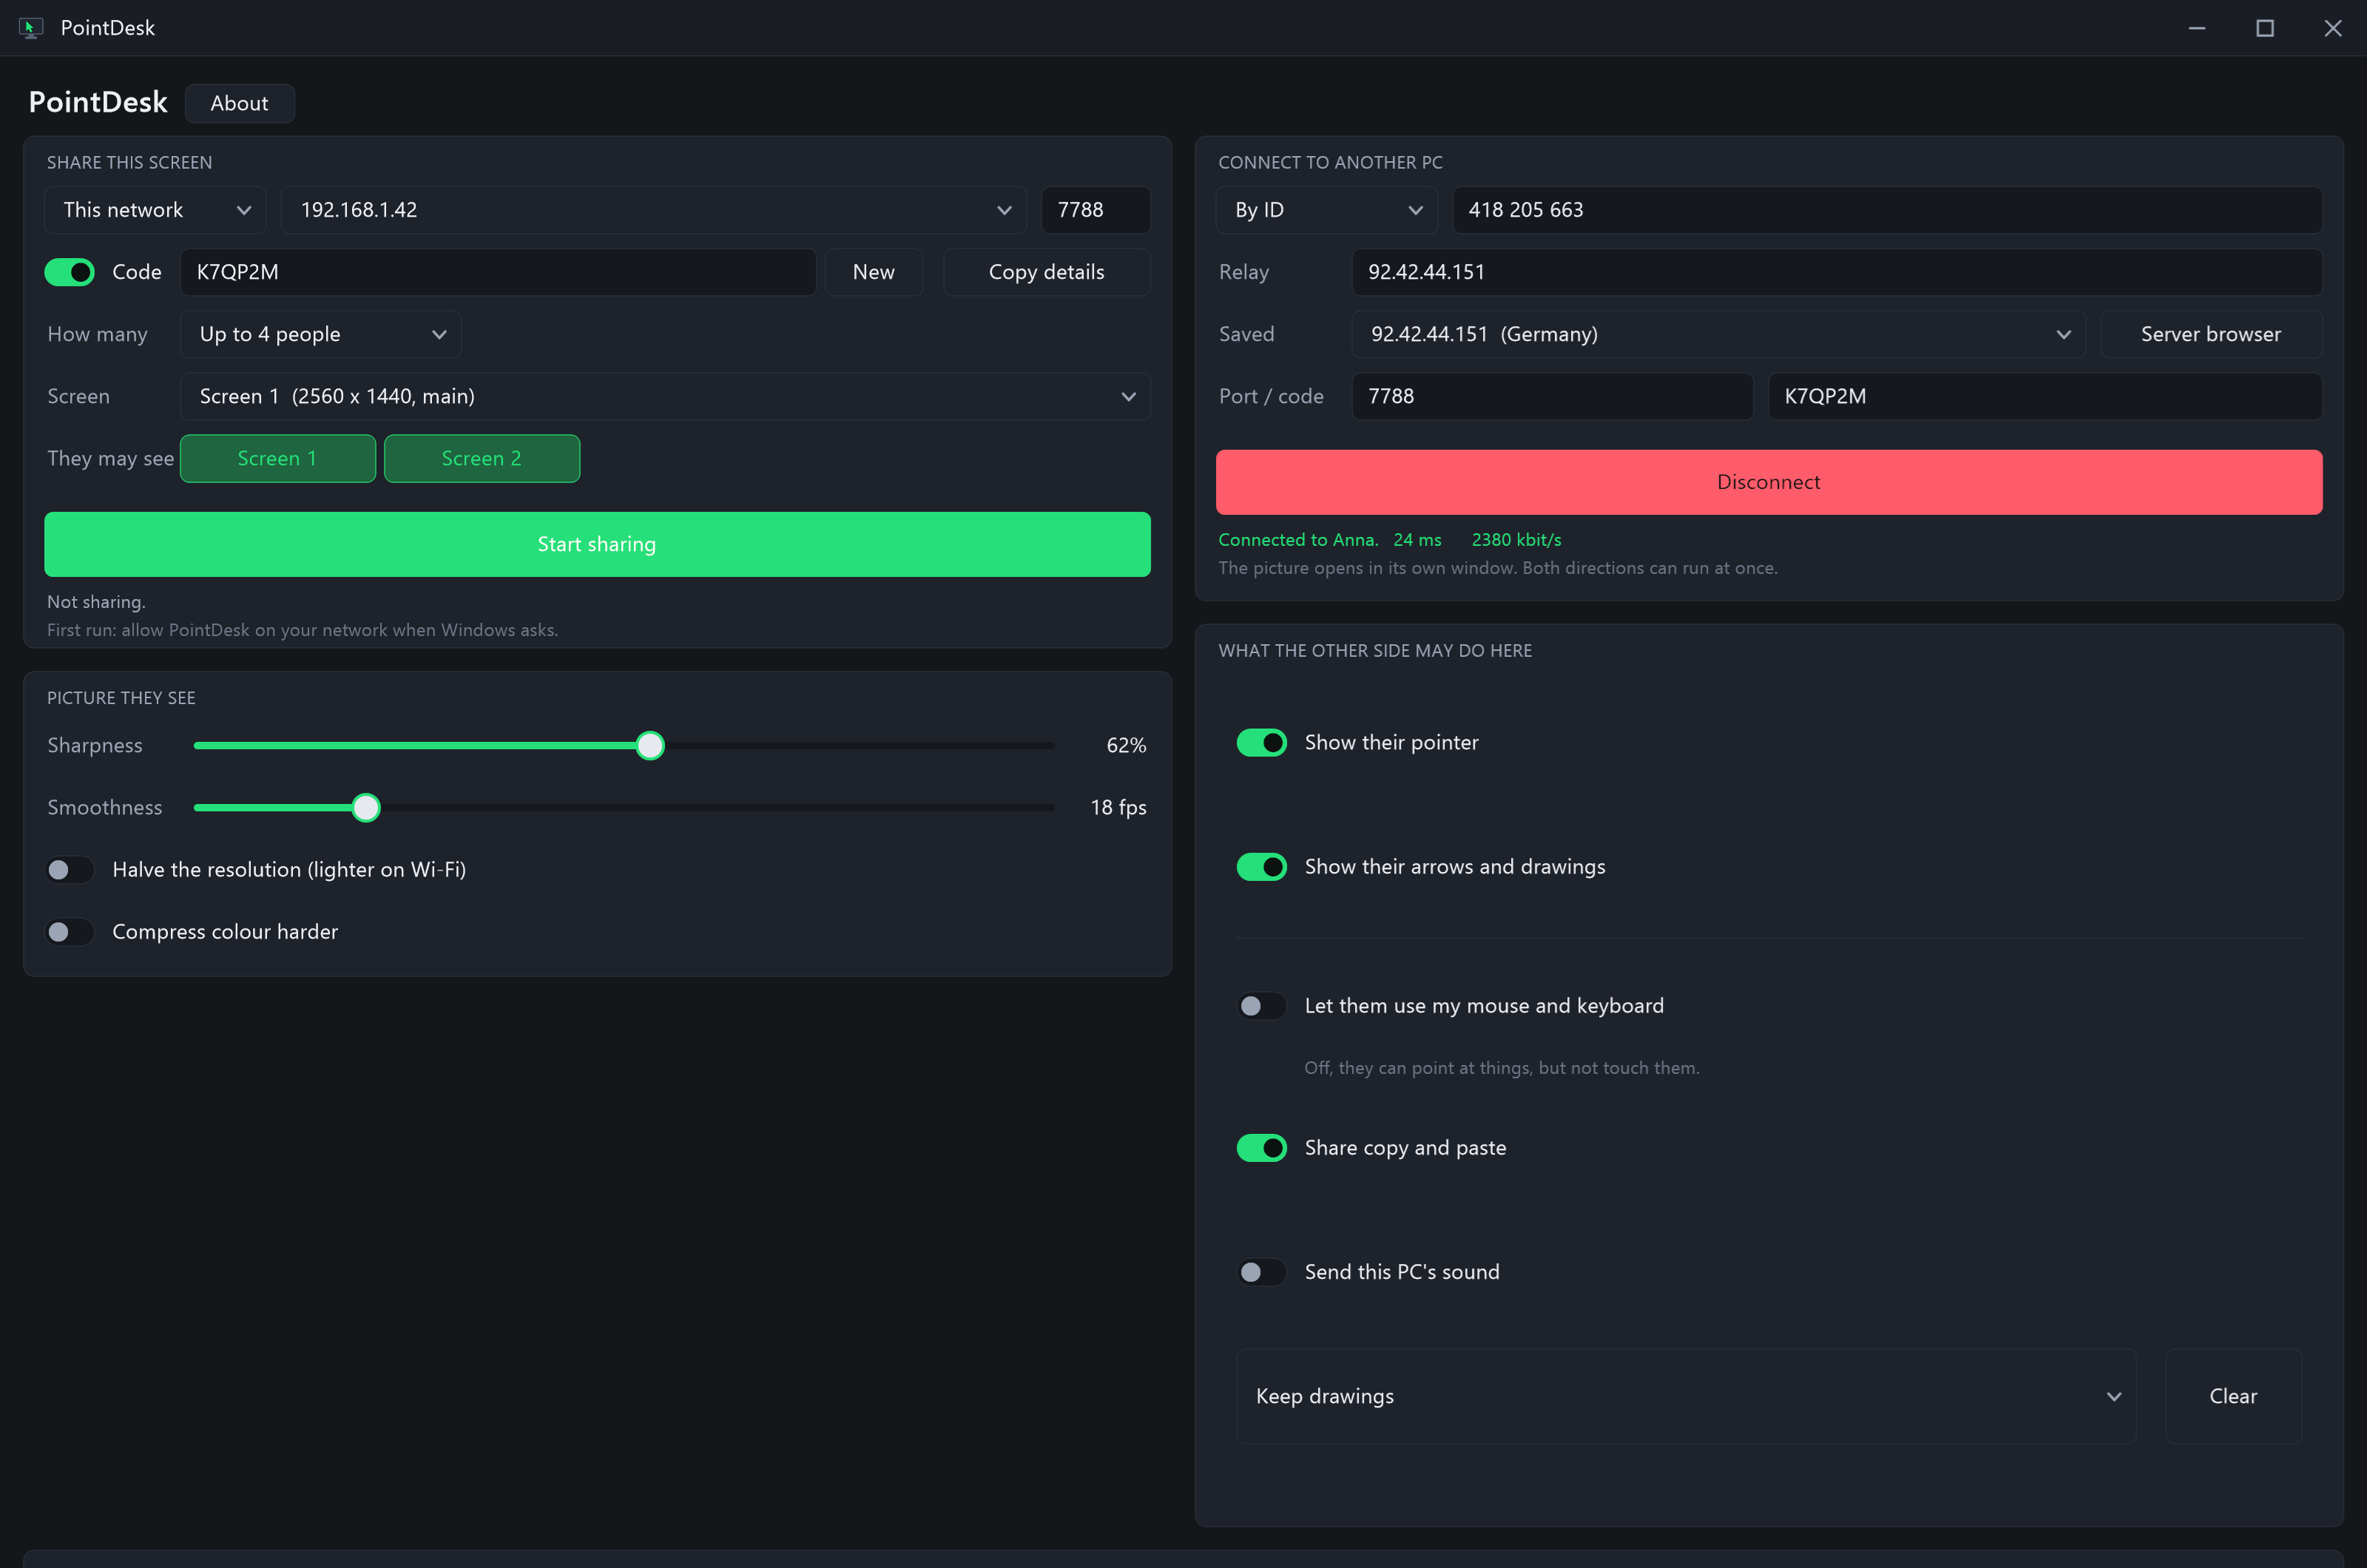Toggle the Code switch off
Viewport: 2367px width, 1568px height.
69,272
